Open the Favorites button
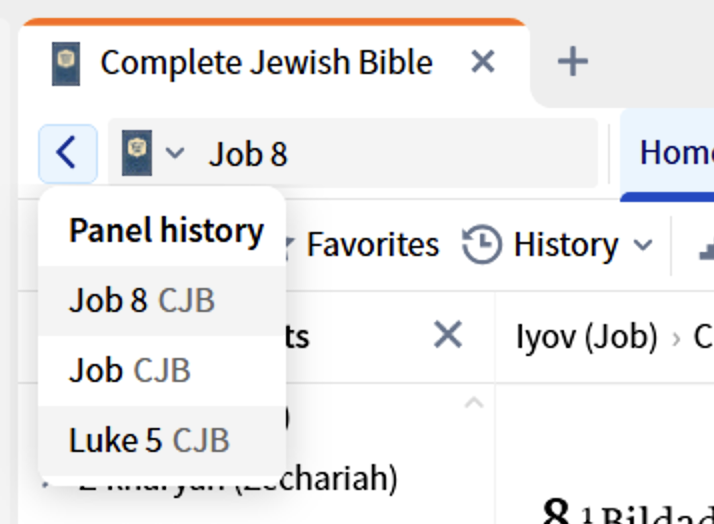The width and height of the screenshot is (714, 524). tap(370, 245)
